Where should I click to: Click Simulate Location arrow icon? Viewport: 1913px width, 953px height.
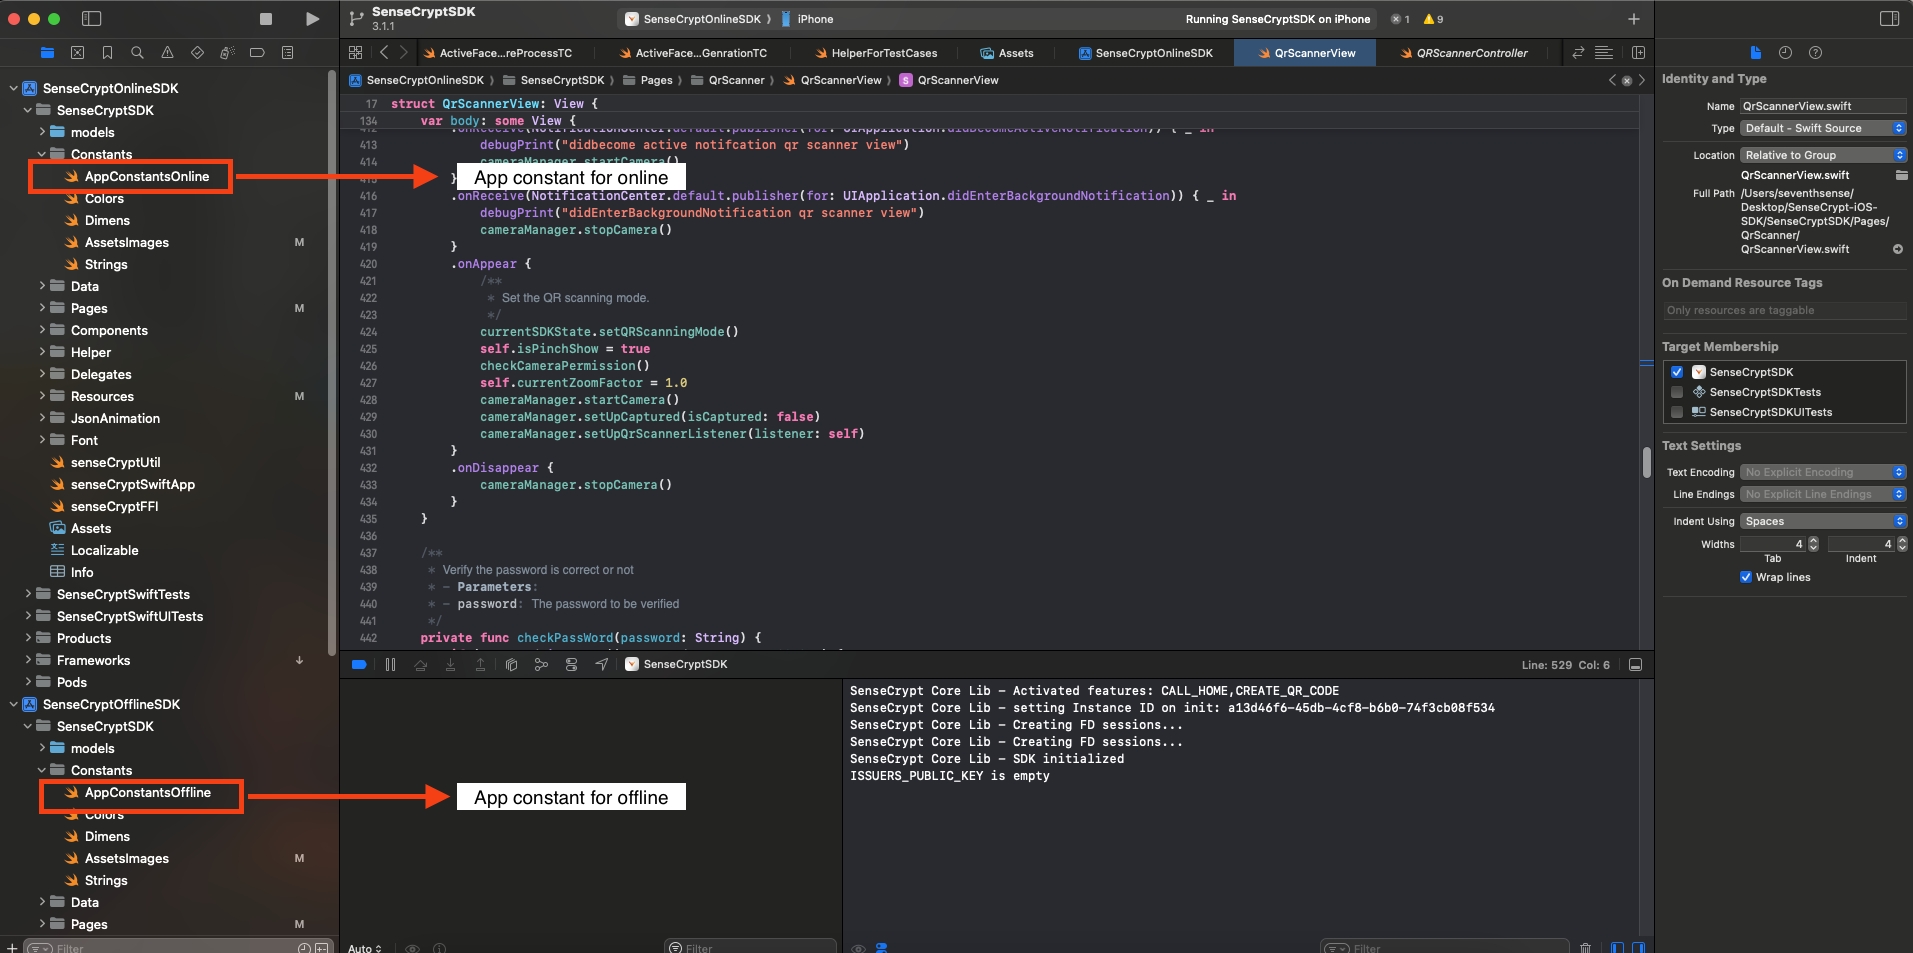pyautogui.click(x=601, y=665)
